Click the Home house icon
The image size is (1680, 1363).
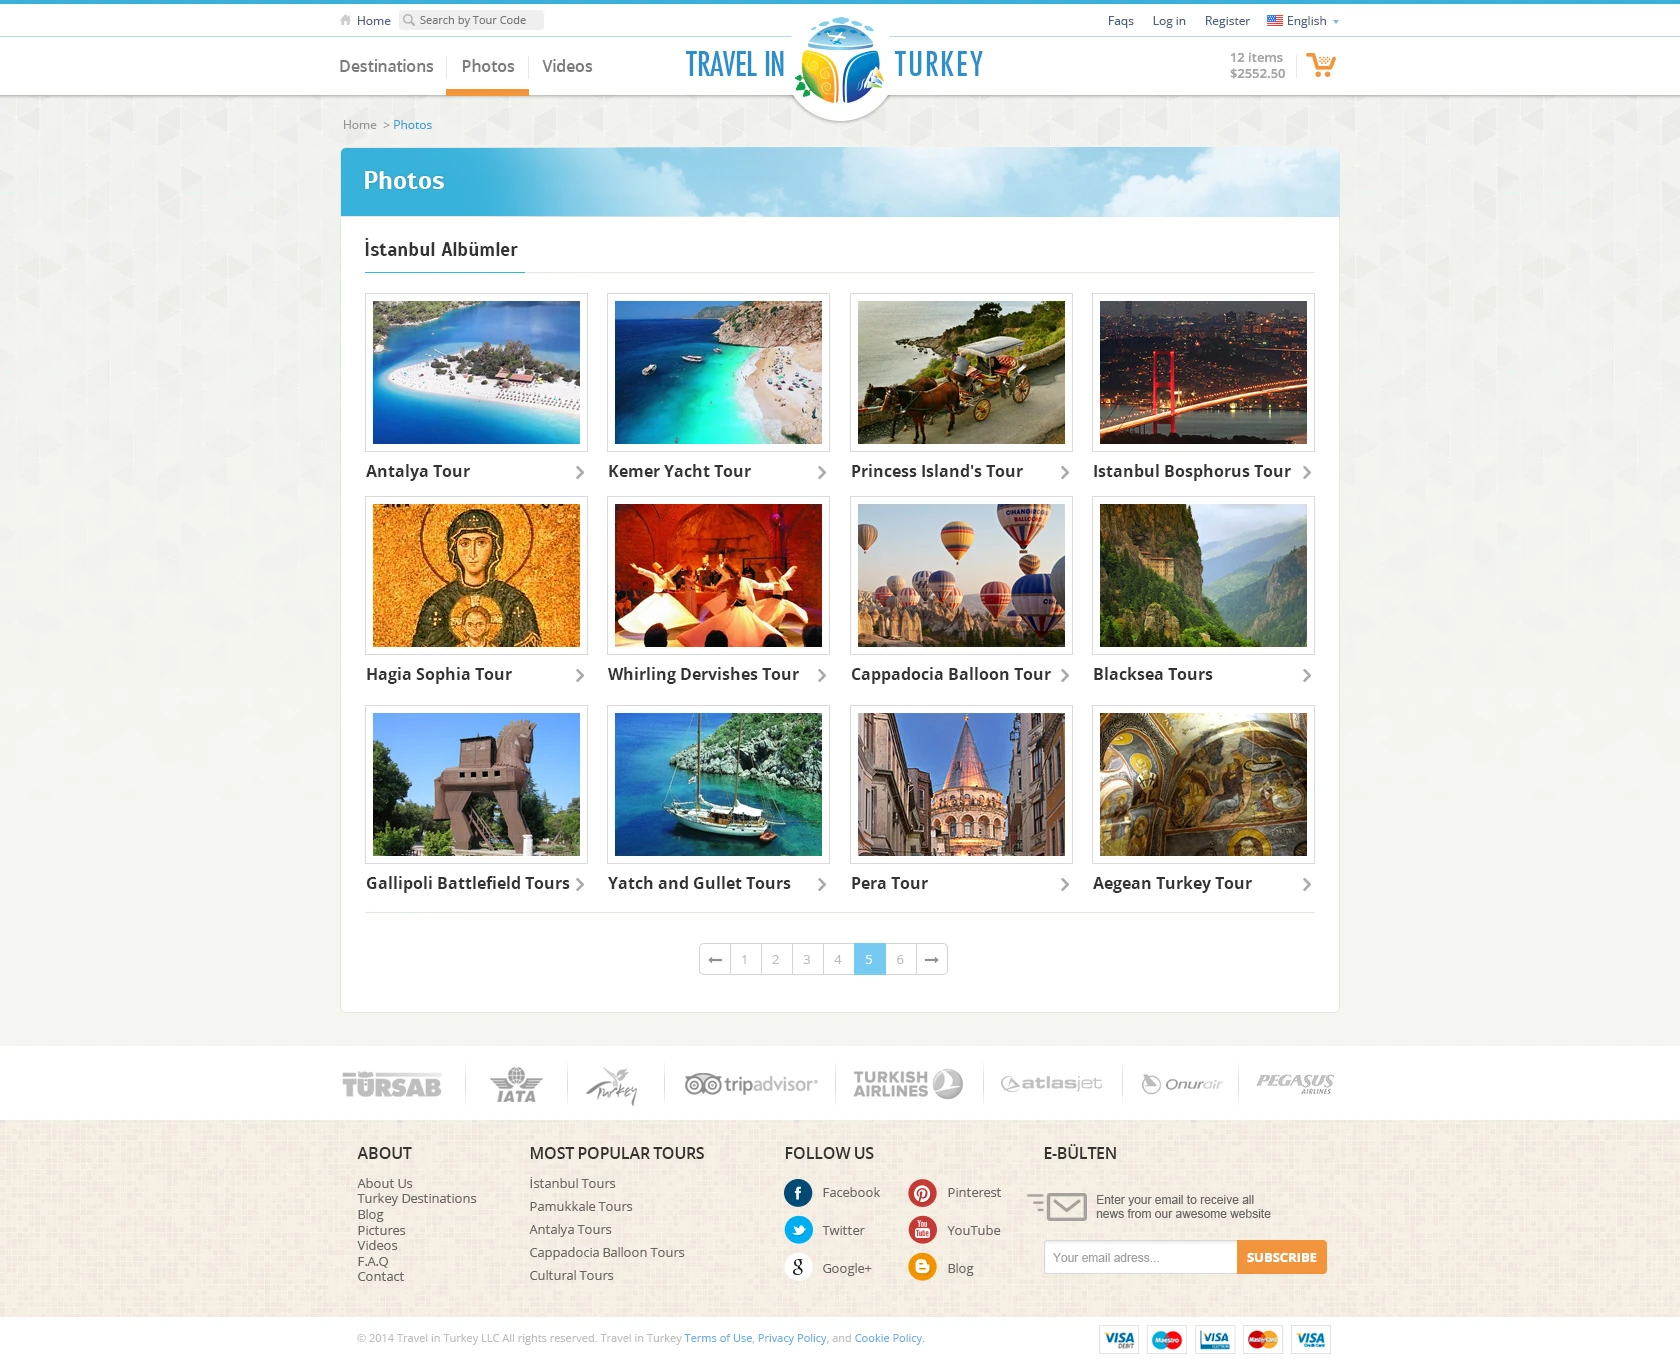pos(346,20)
